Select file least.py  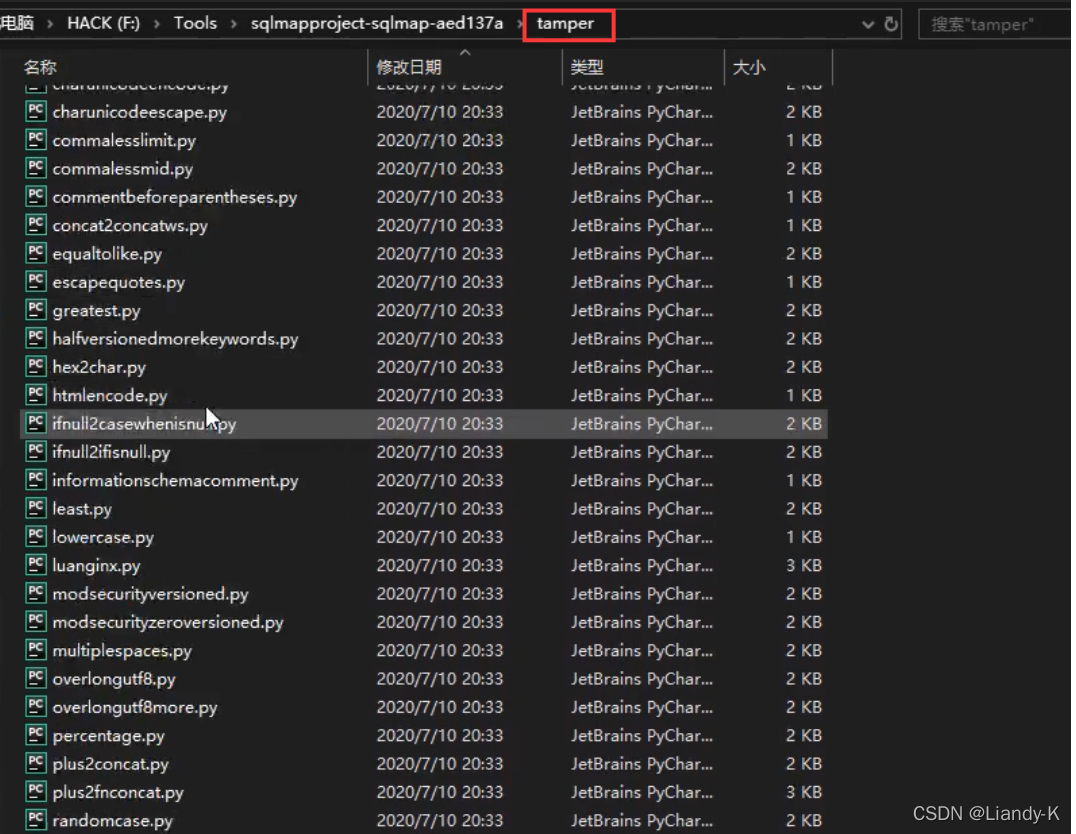(x=82, y=509)
